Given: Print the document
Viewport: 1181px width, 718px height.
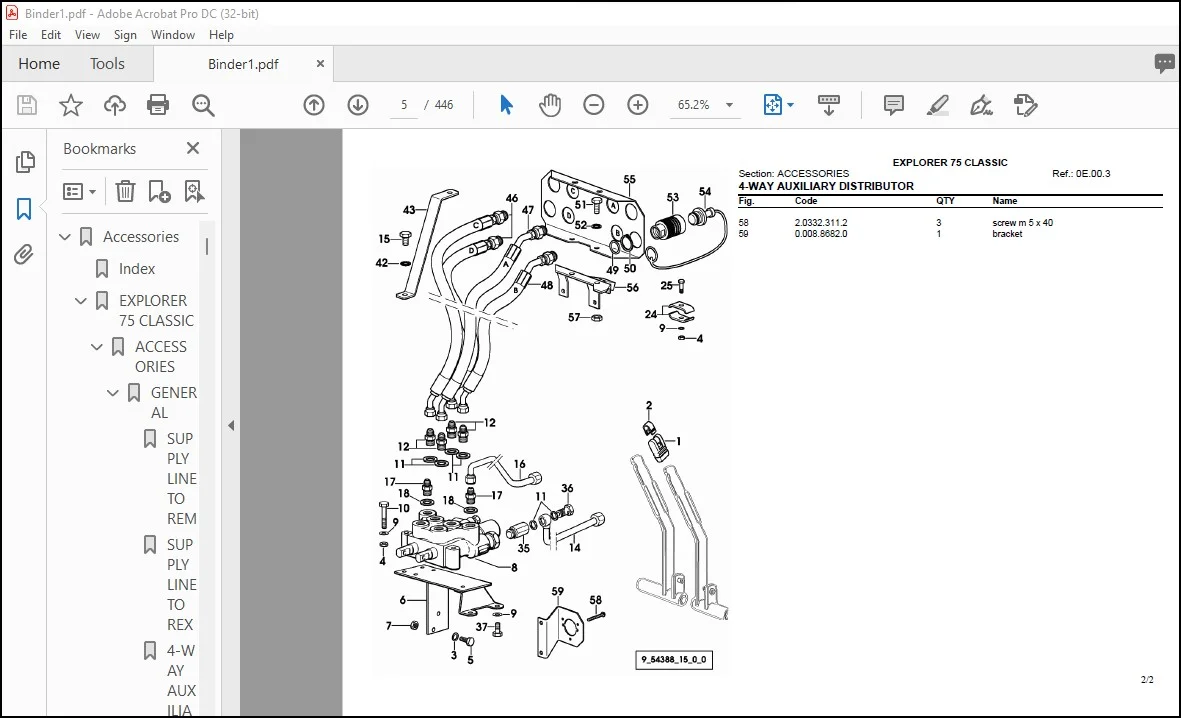Looking at the screenshot, I should pos(158,105).
